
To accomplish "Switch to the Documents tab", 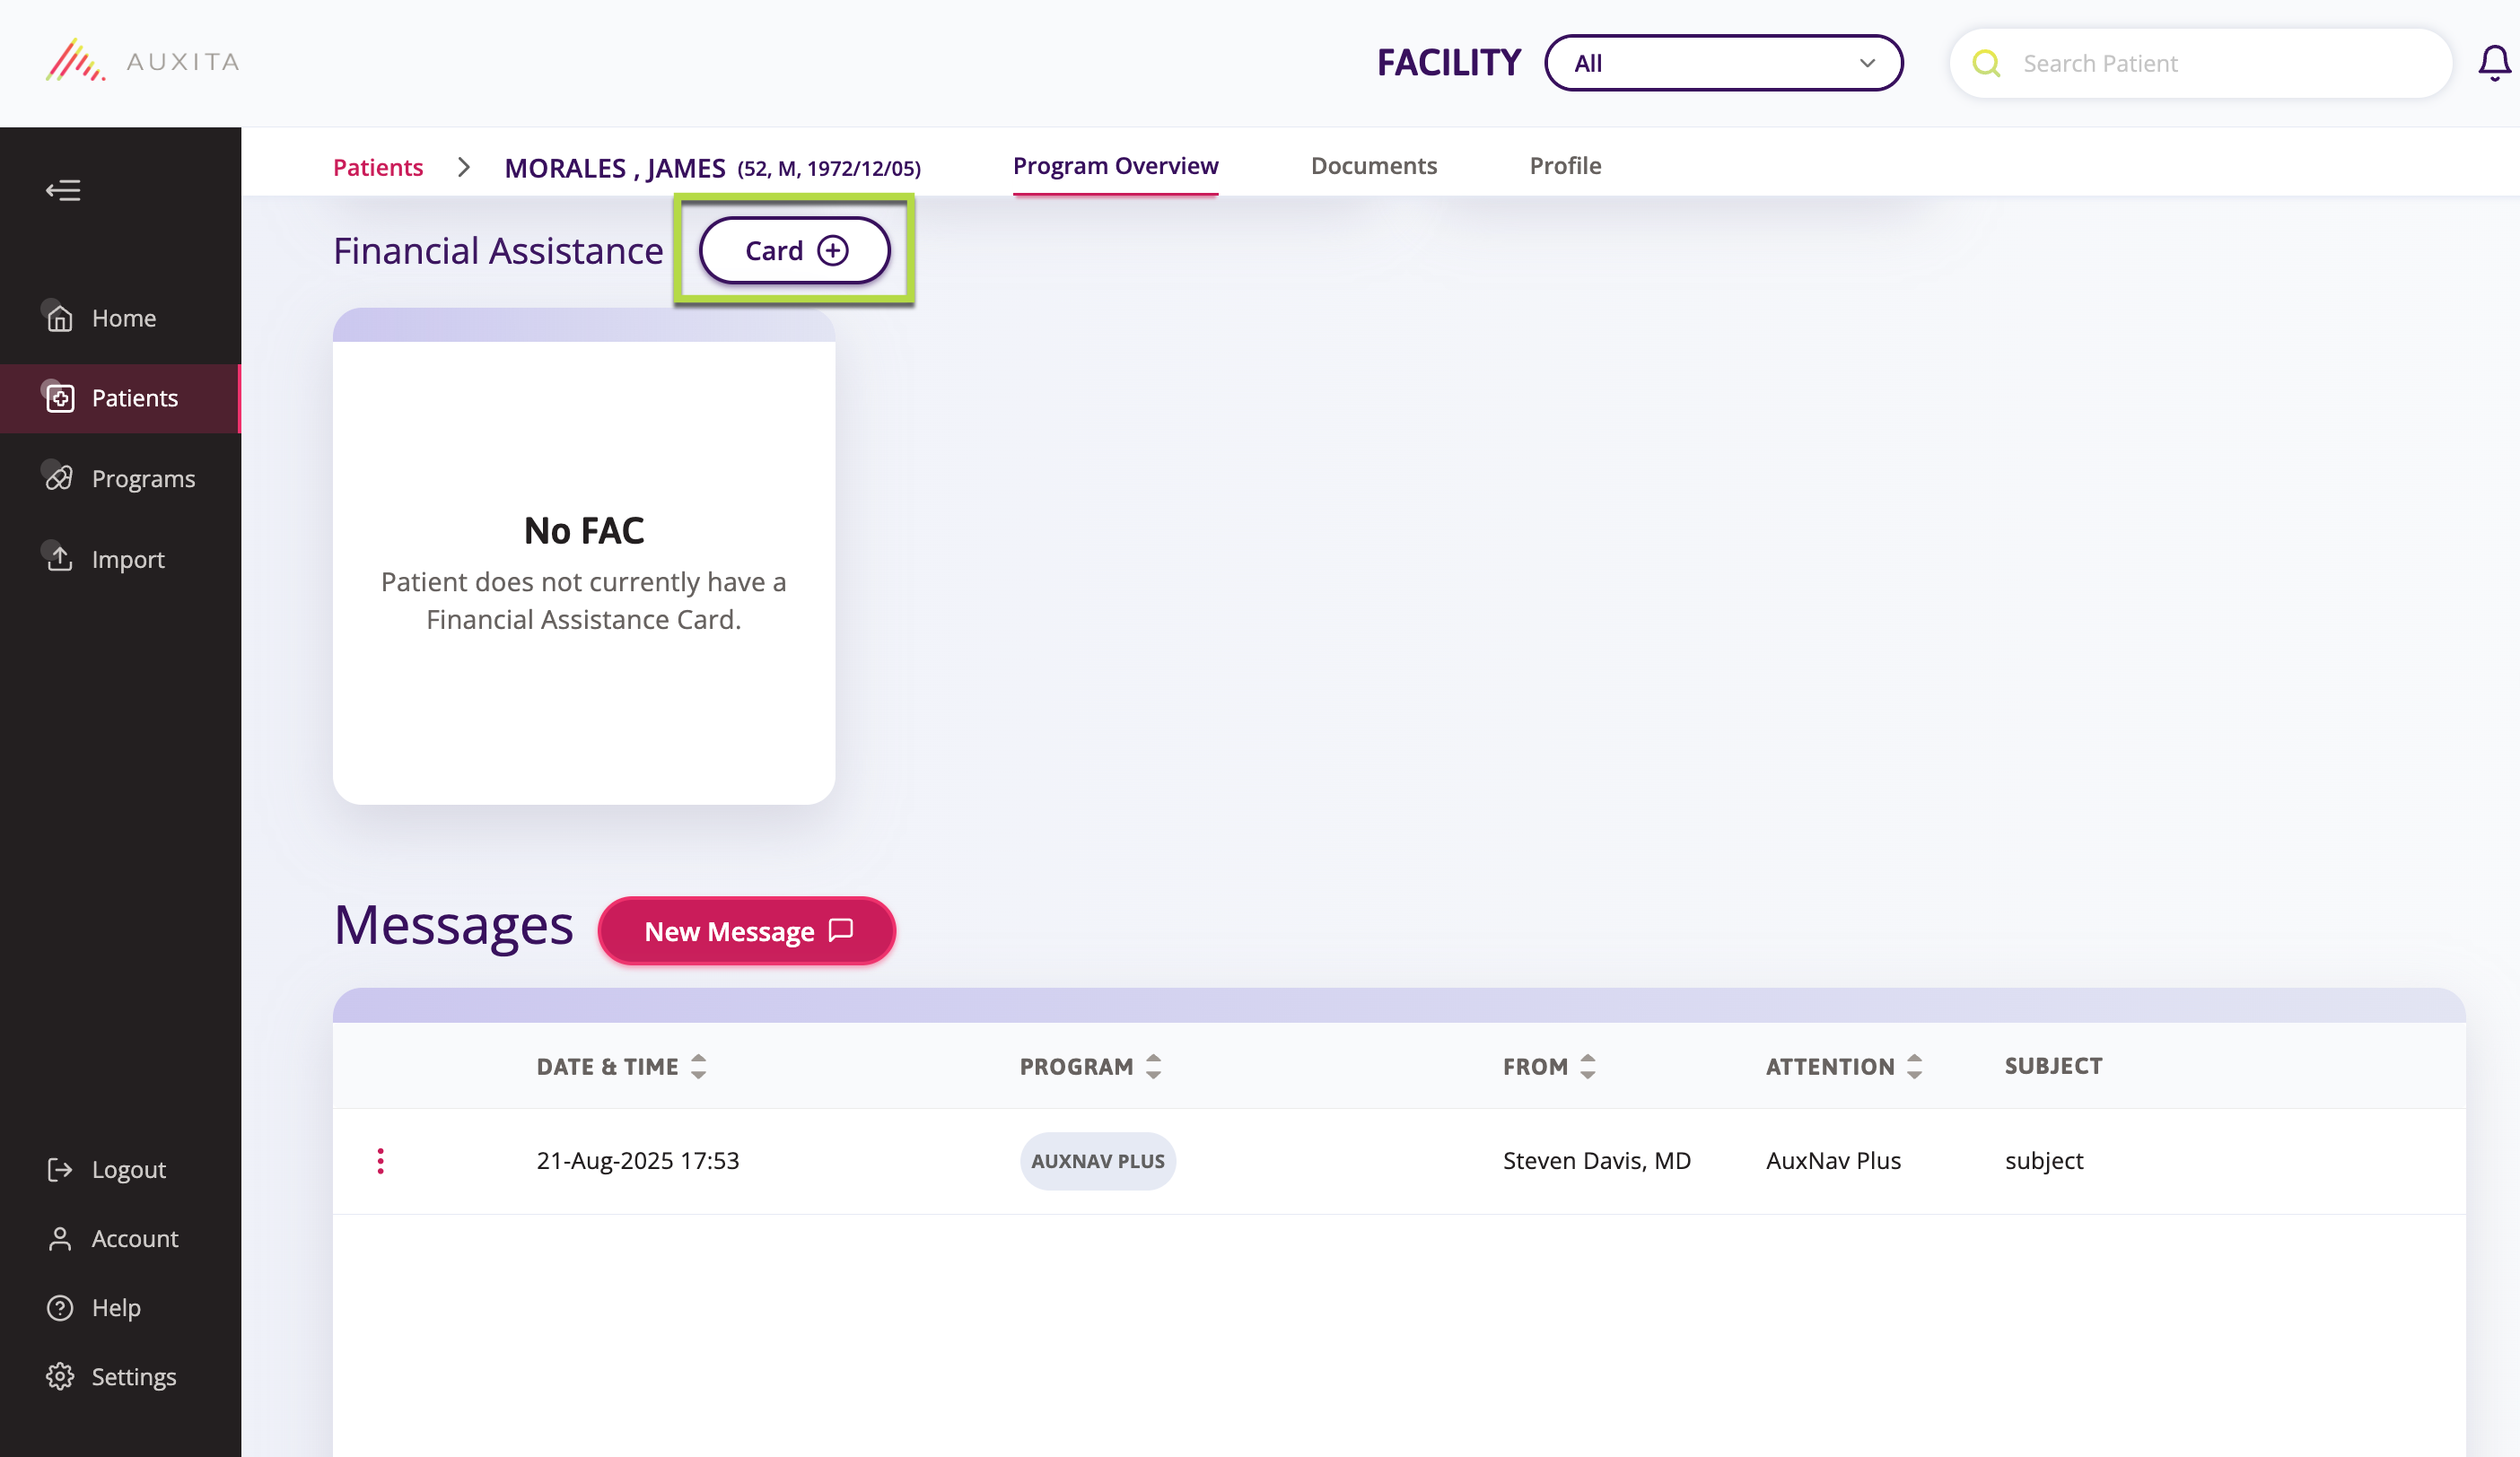I will pyautogui.click(x=1373, y=166).
